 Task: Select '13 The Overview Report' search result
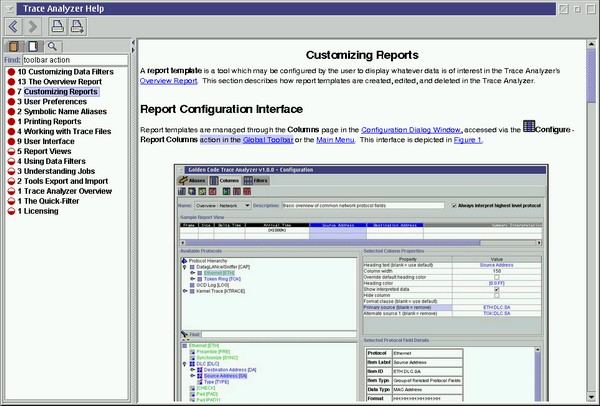click(x=59, y=82)
